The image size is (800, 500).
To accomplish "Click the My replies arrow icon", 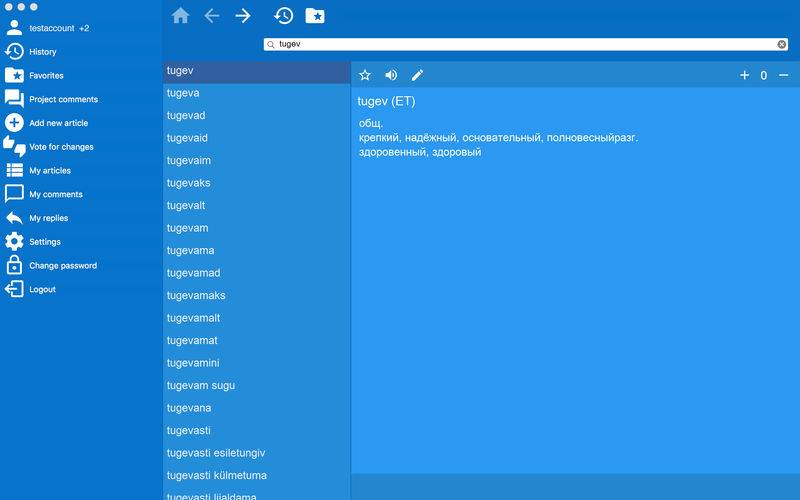I will click(x=14, y=218).
